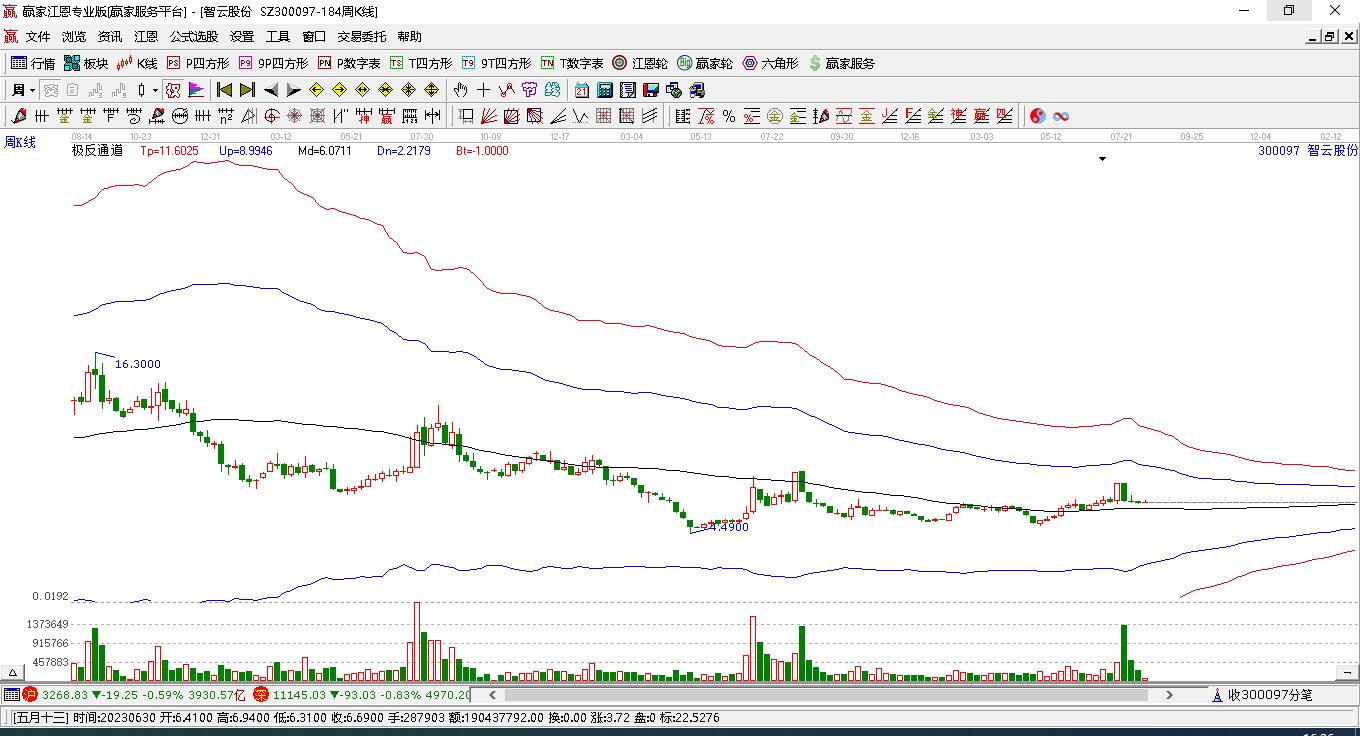Click the 行情 quotes button
The width and height of the screenshot is (1360, 736).
[33, 63]
